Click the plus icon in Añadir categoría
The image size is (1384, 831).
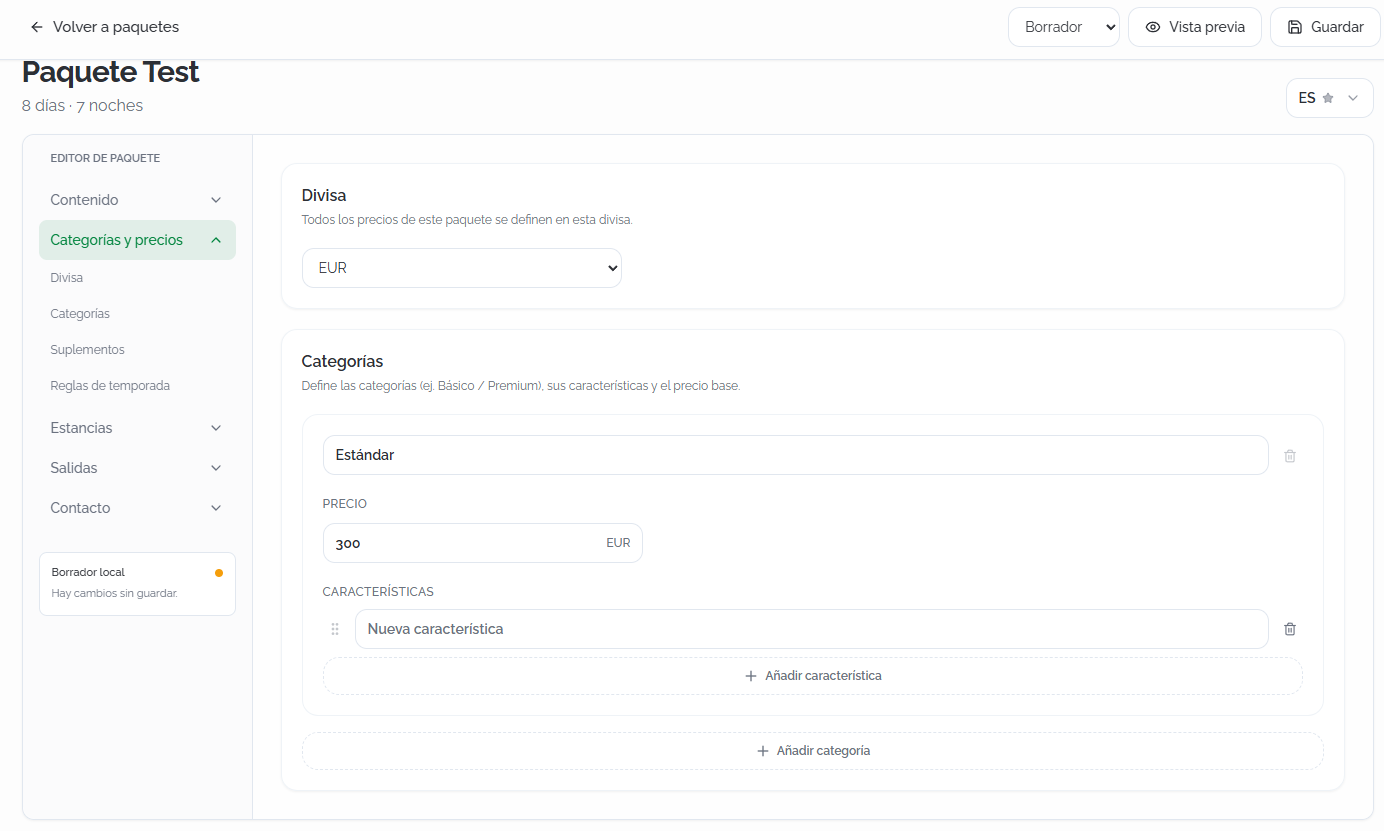tap(763, 751)
